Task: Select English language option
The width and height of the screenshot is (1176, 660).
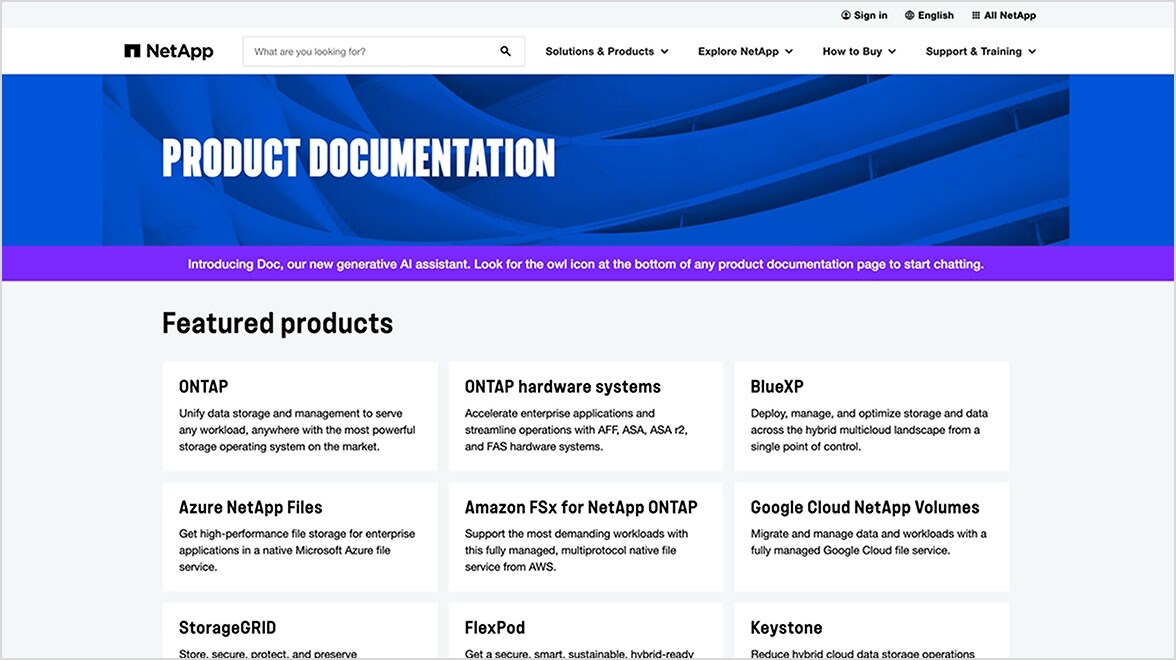Action: [x=935, y=15]
